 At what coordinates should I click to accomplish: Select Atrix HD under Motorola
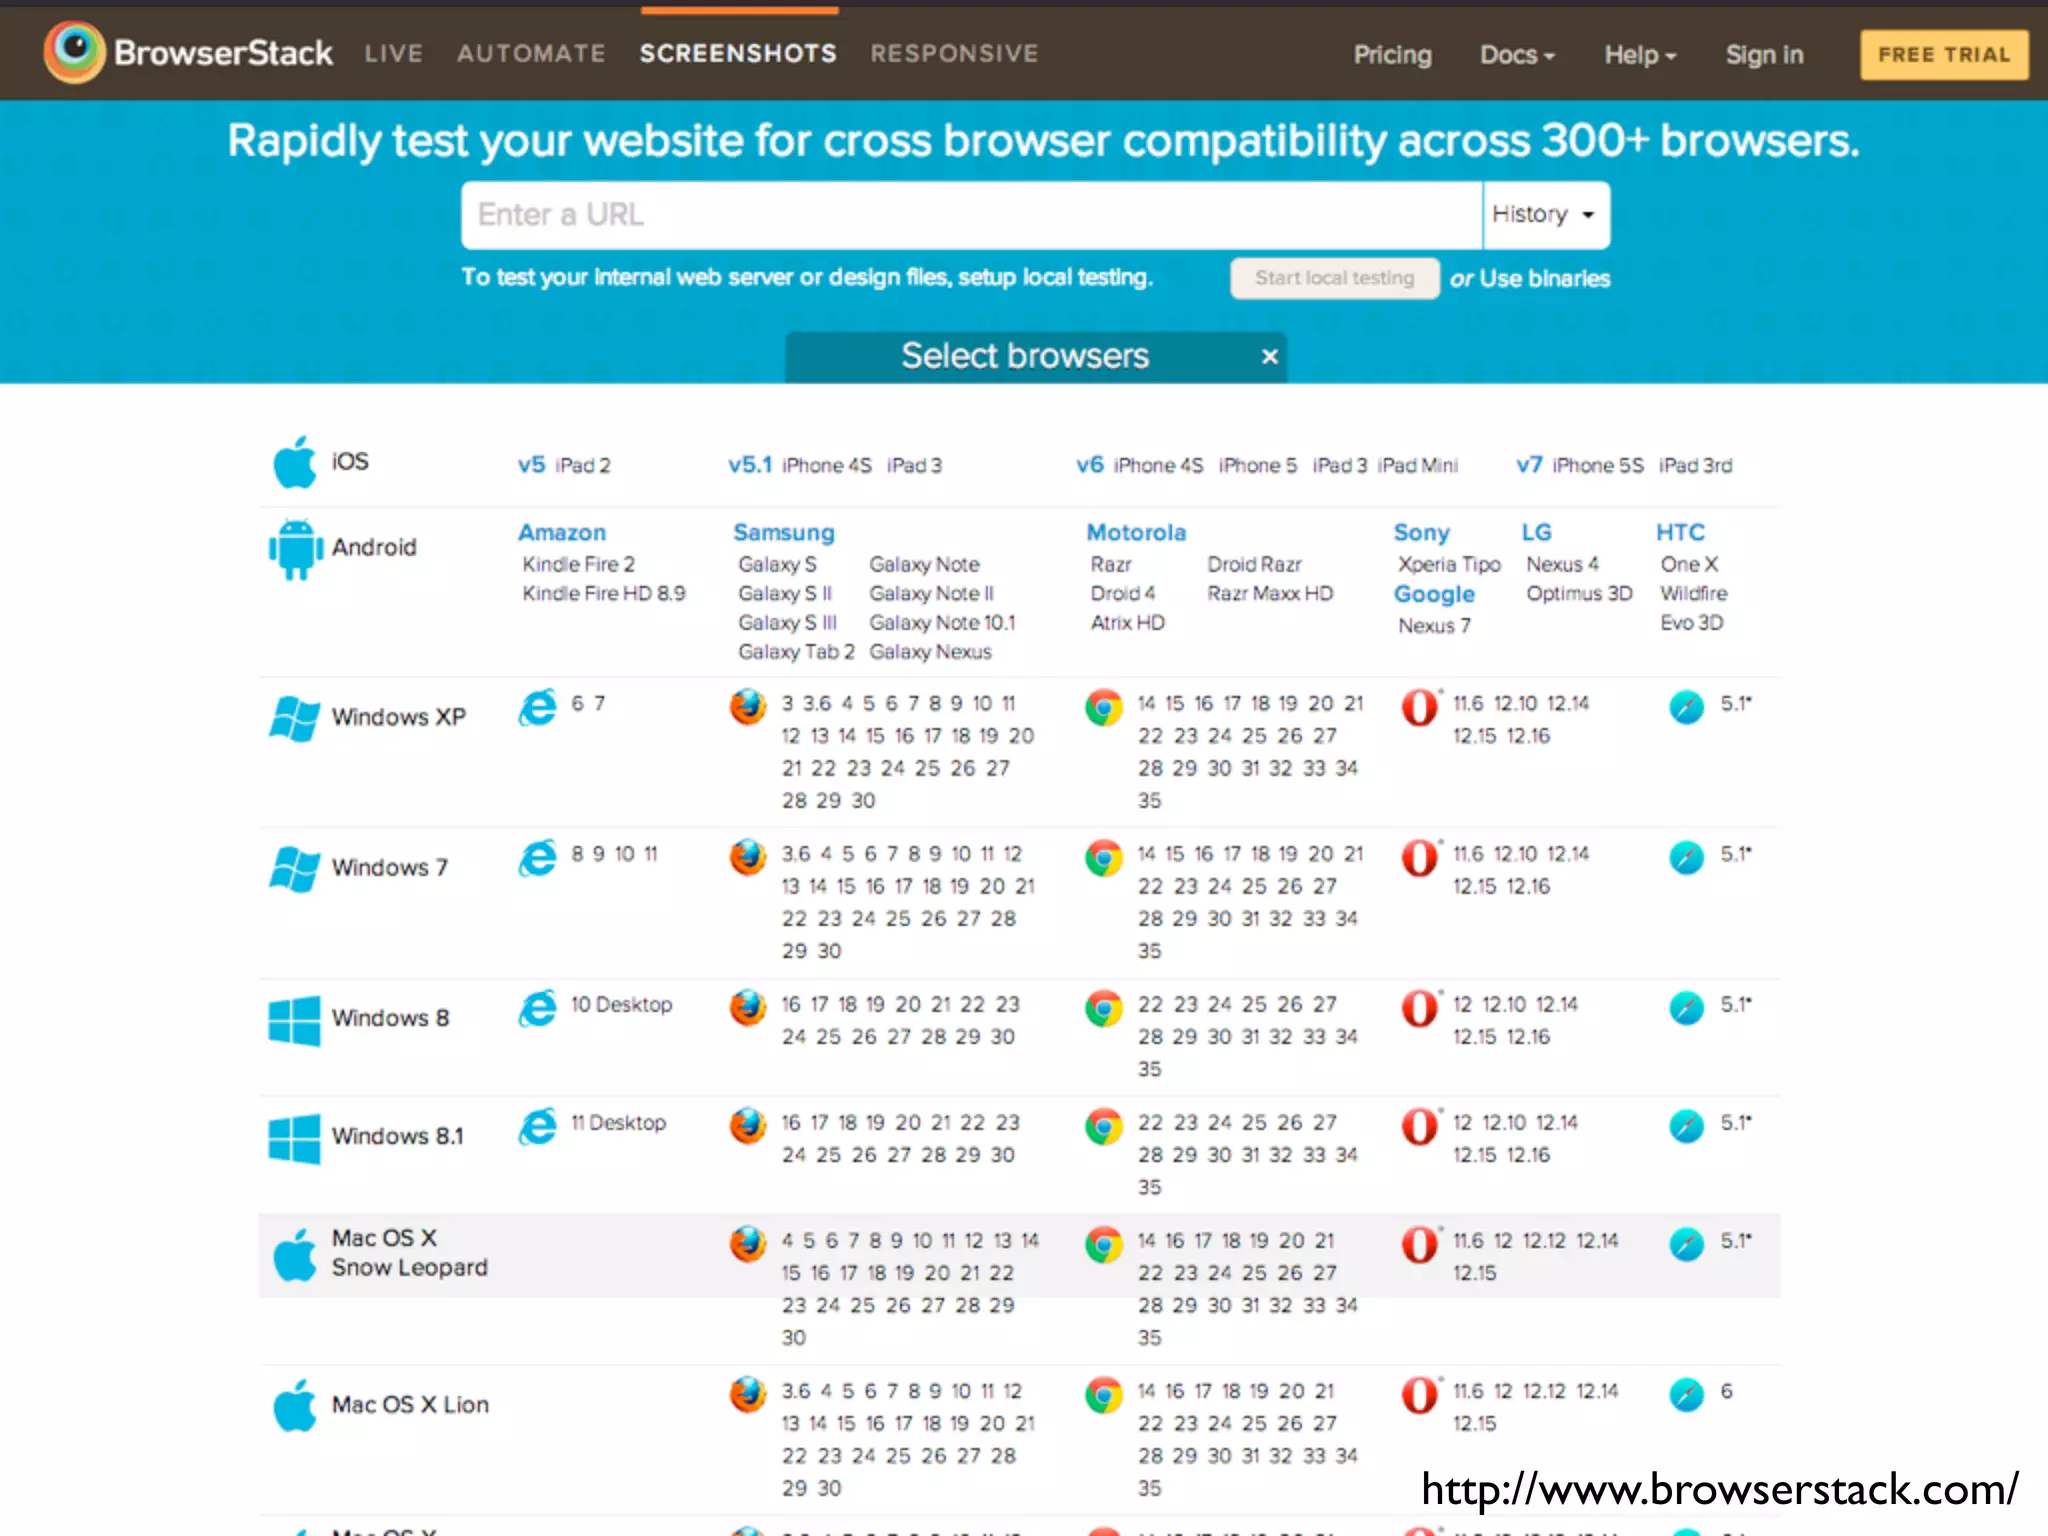pos(1127,623)
